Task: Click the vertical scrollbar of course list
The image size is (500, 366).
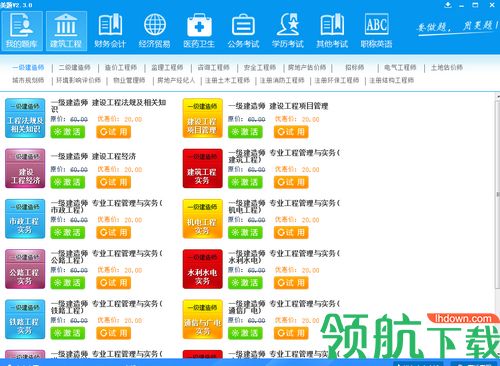Action: pyautogui.click(x=497, y=193)
